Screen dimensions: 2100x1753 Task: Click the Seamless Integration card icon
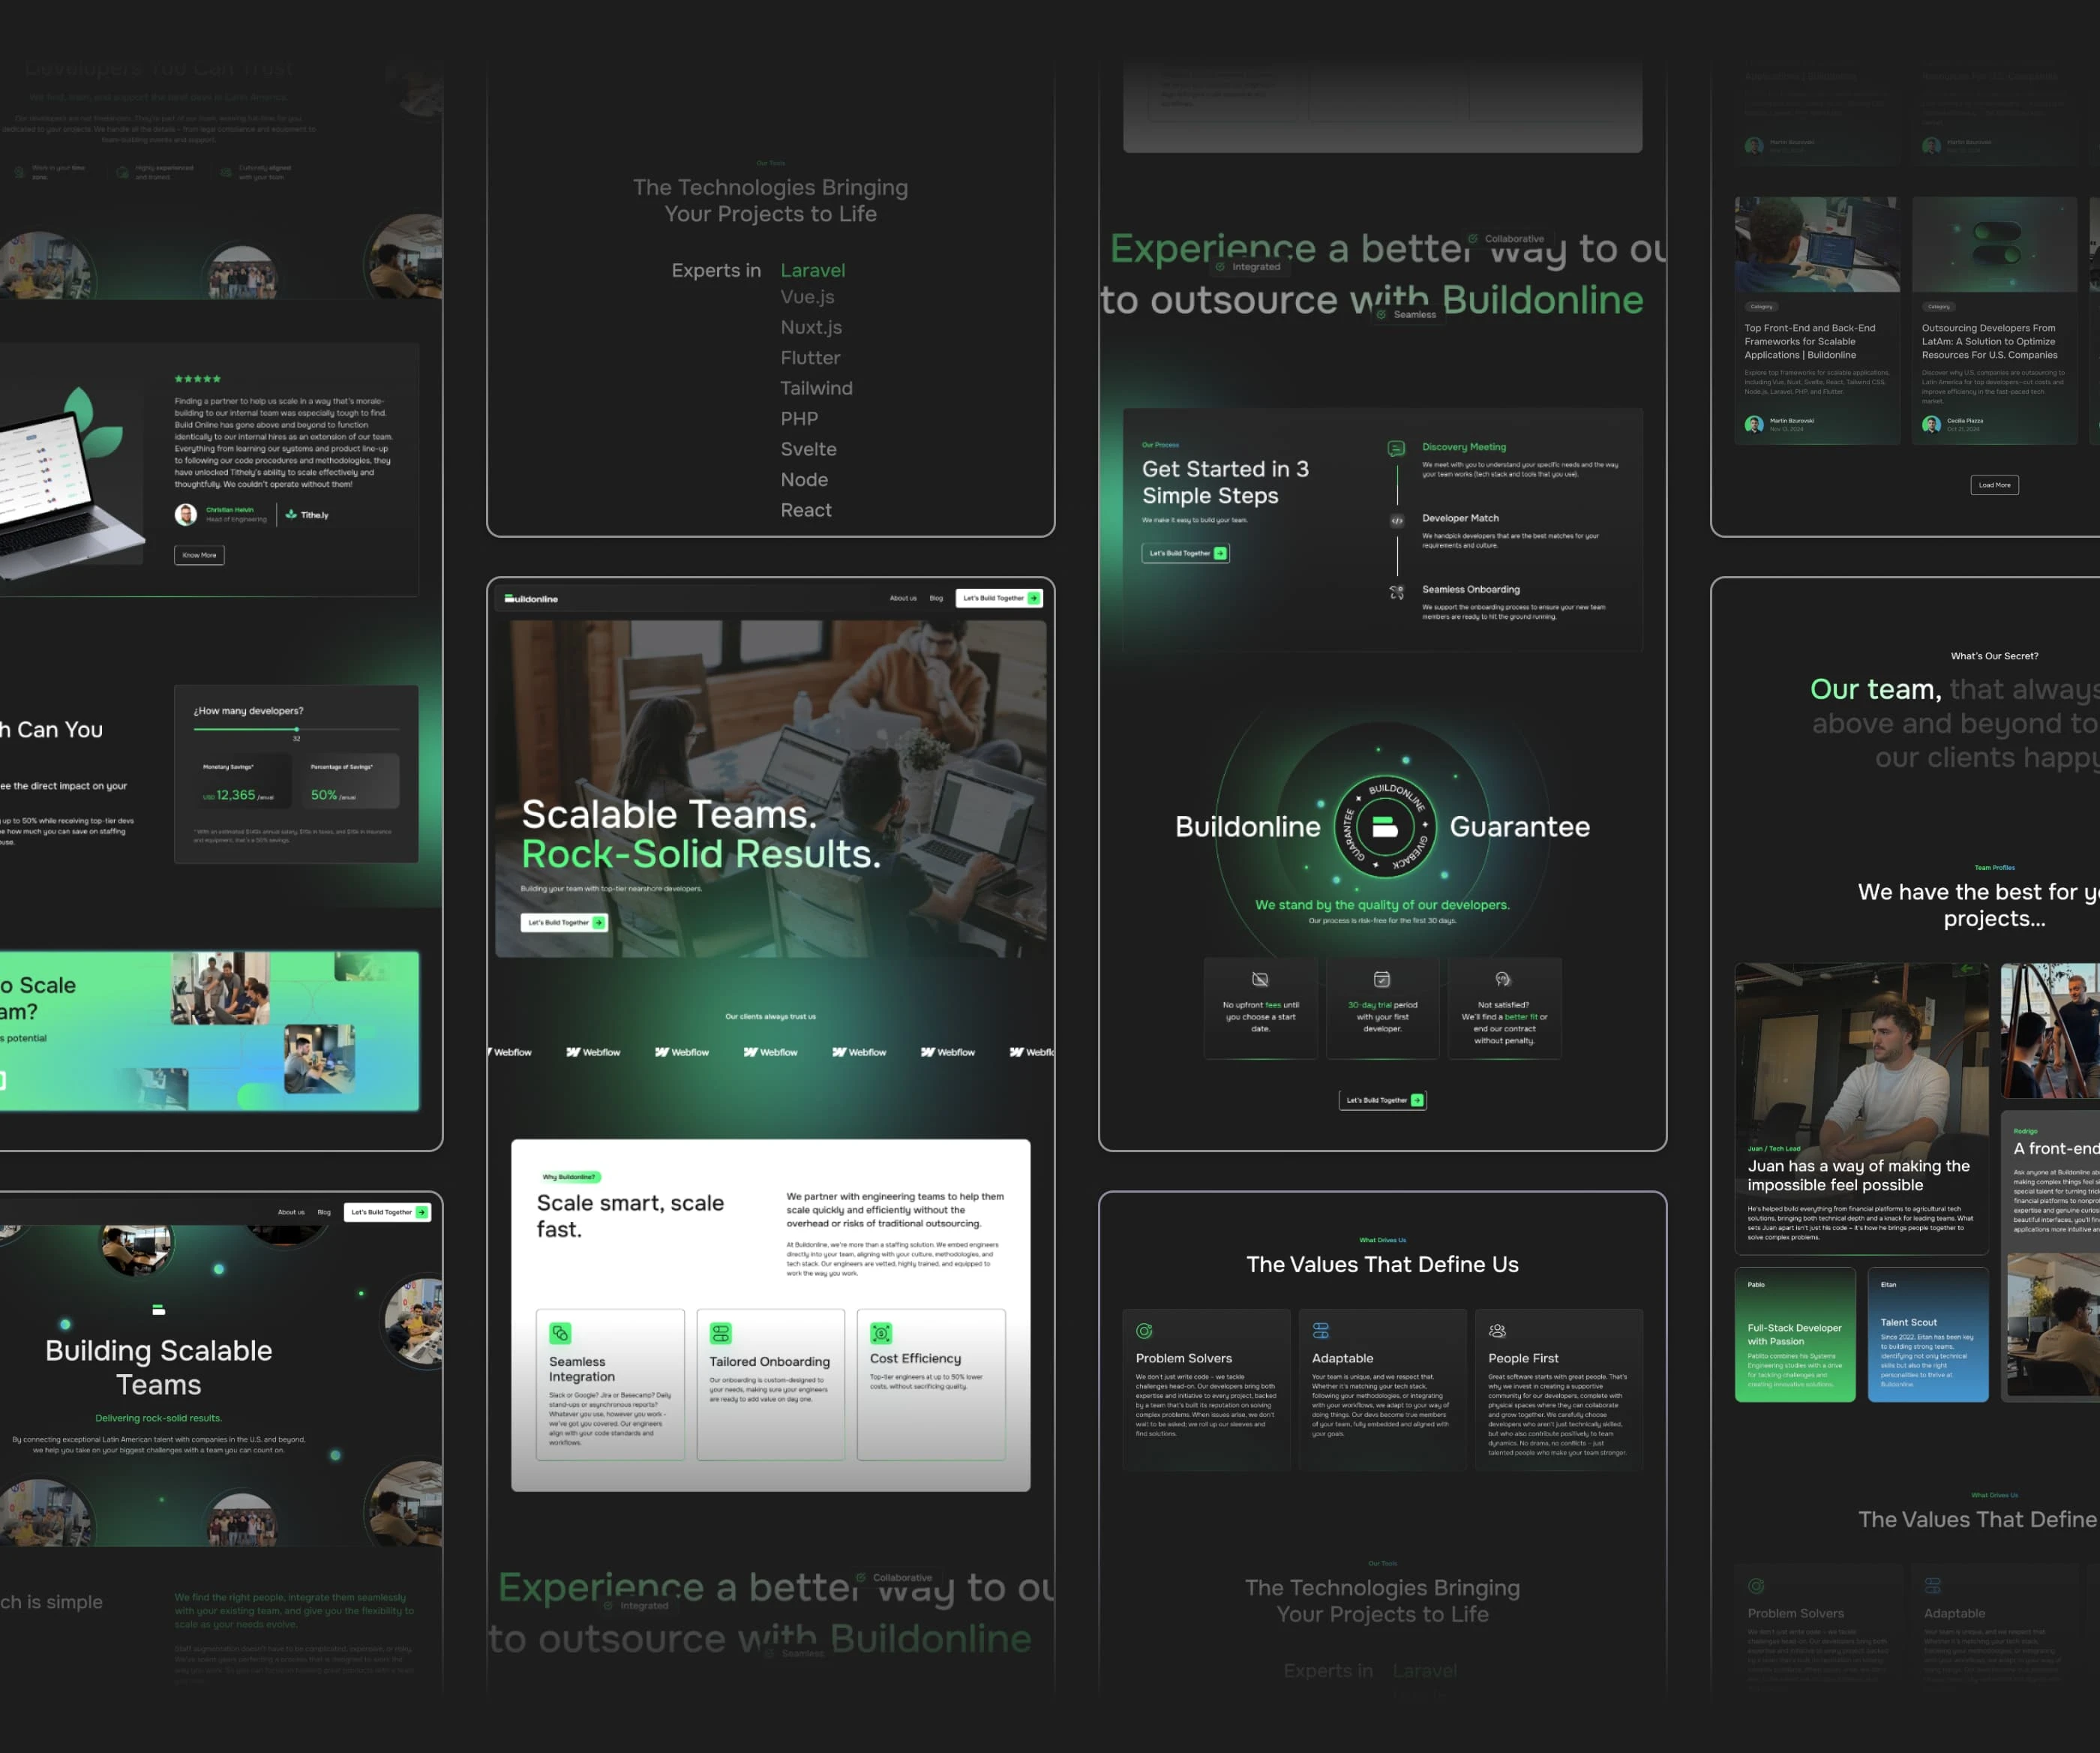(x=560, y=1333)
